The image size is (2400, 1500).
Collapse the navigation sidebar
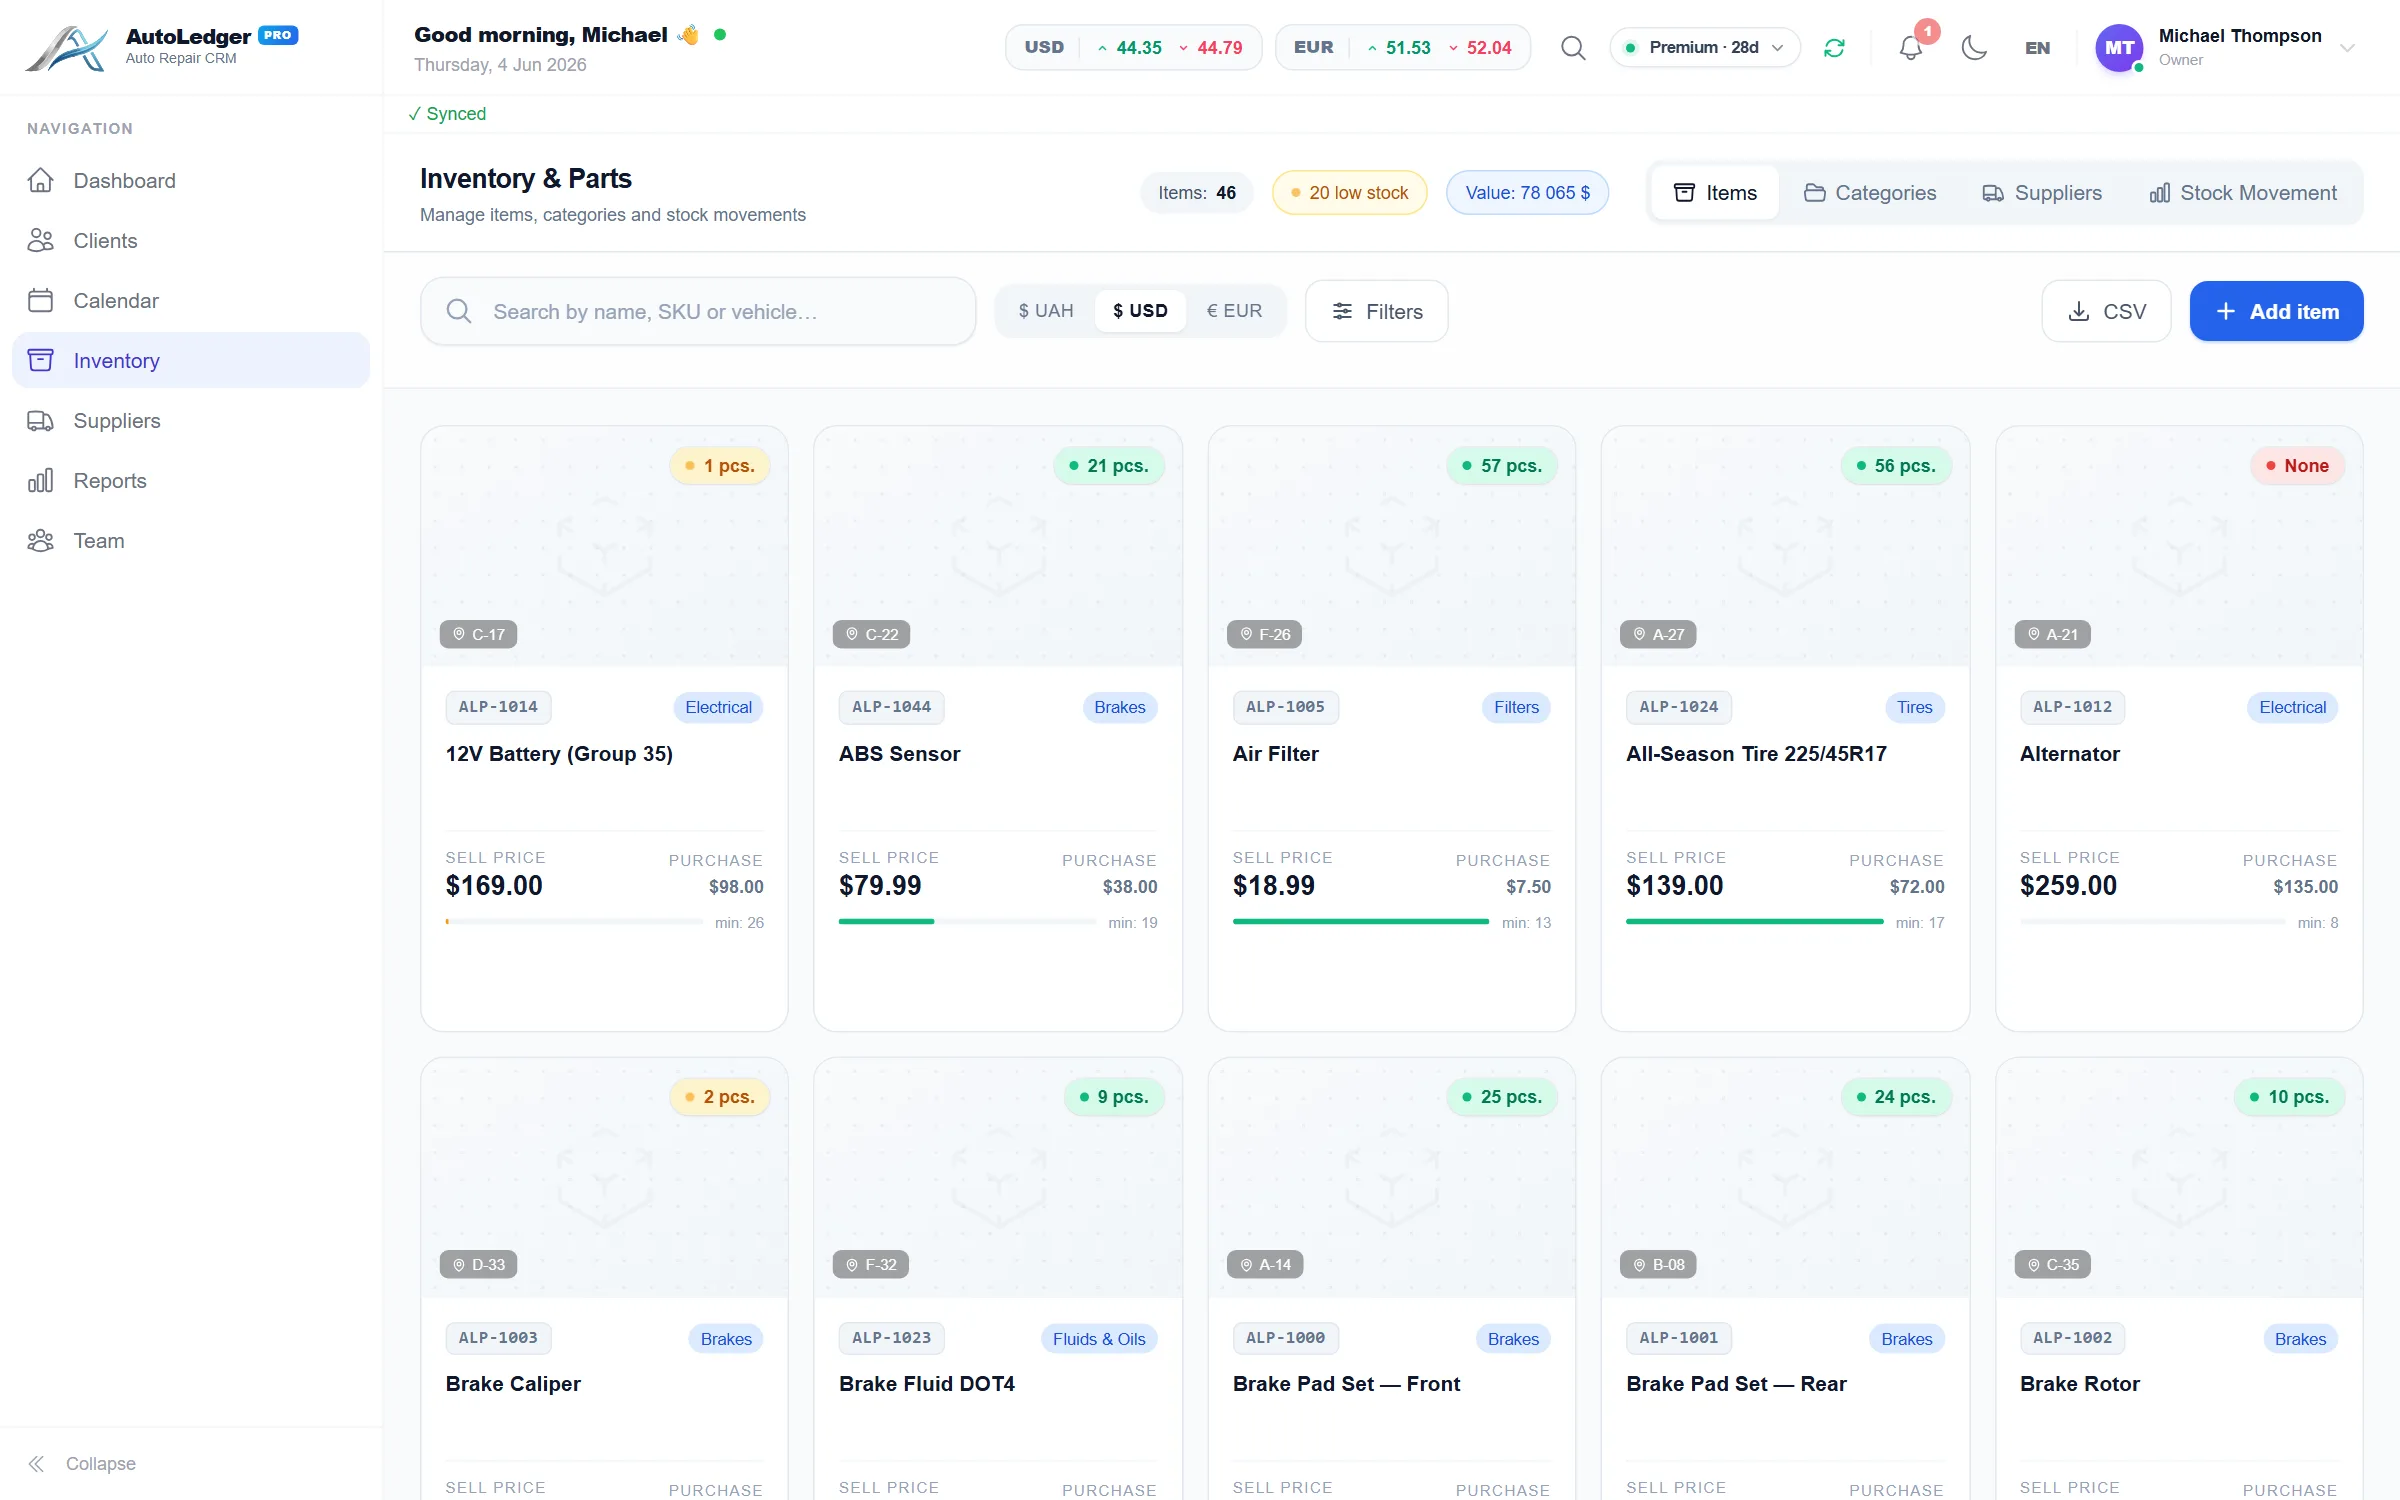pyautogui.click(x=82, y=1464)
